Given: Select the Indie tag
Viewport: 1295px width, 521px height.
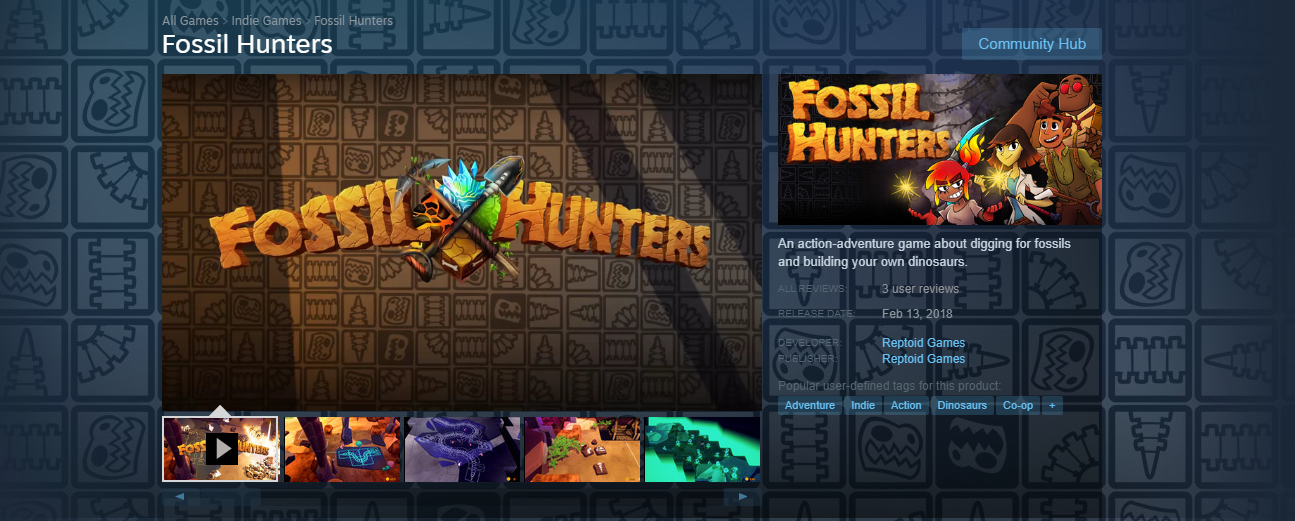Looking at the screenshot, I should (x=863, y=405).
